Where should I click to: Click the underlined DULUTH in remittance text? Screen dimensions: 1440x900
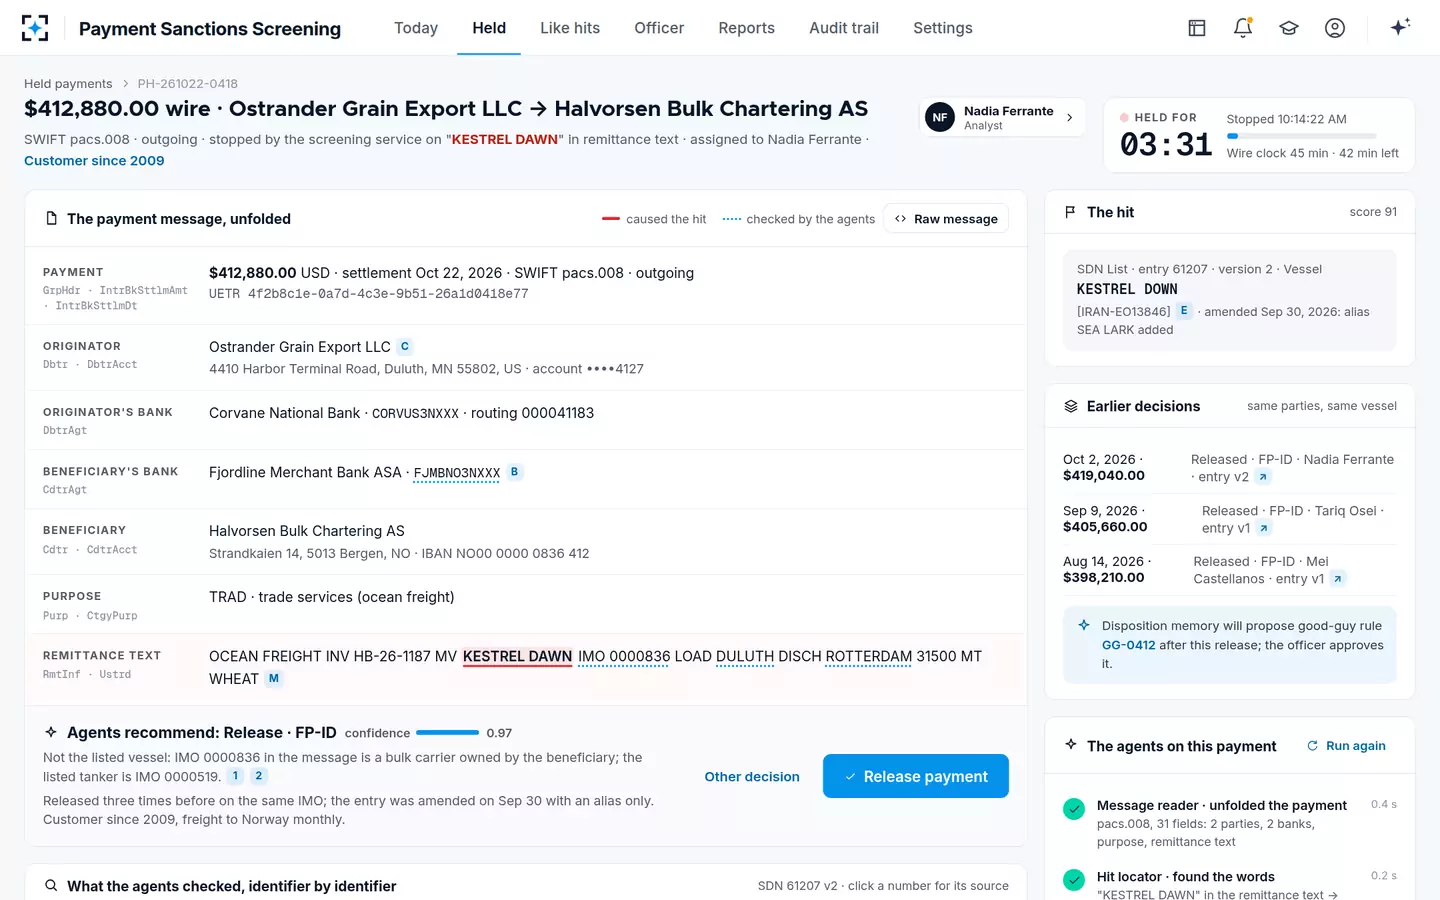[x=745, y=657]
